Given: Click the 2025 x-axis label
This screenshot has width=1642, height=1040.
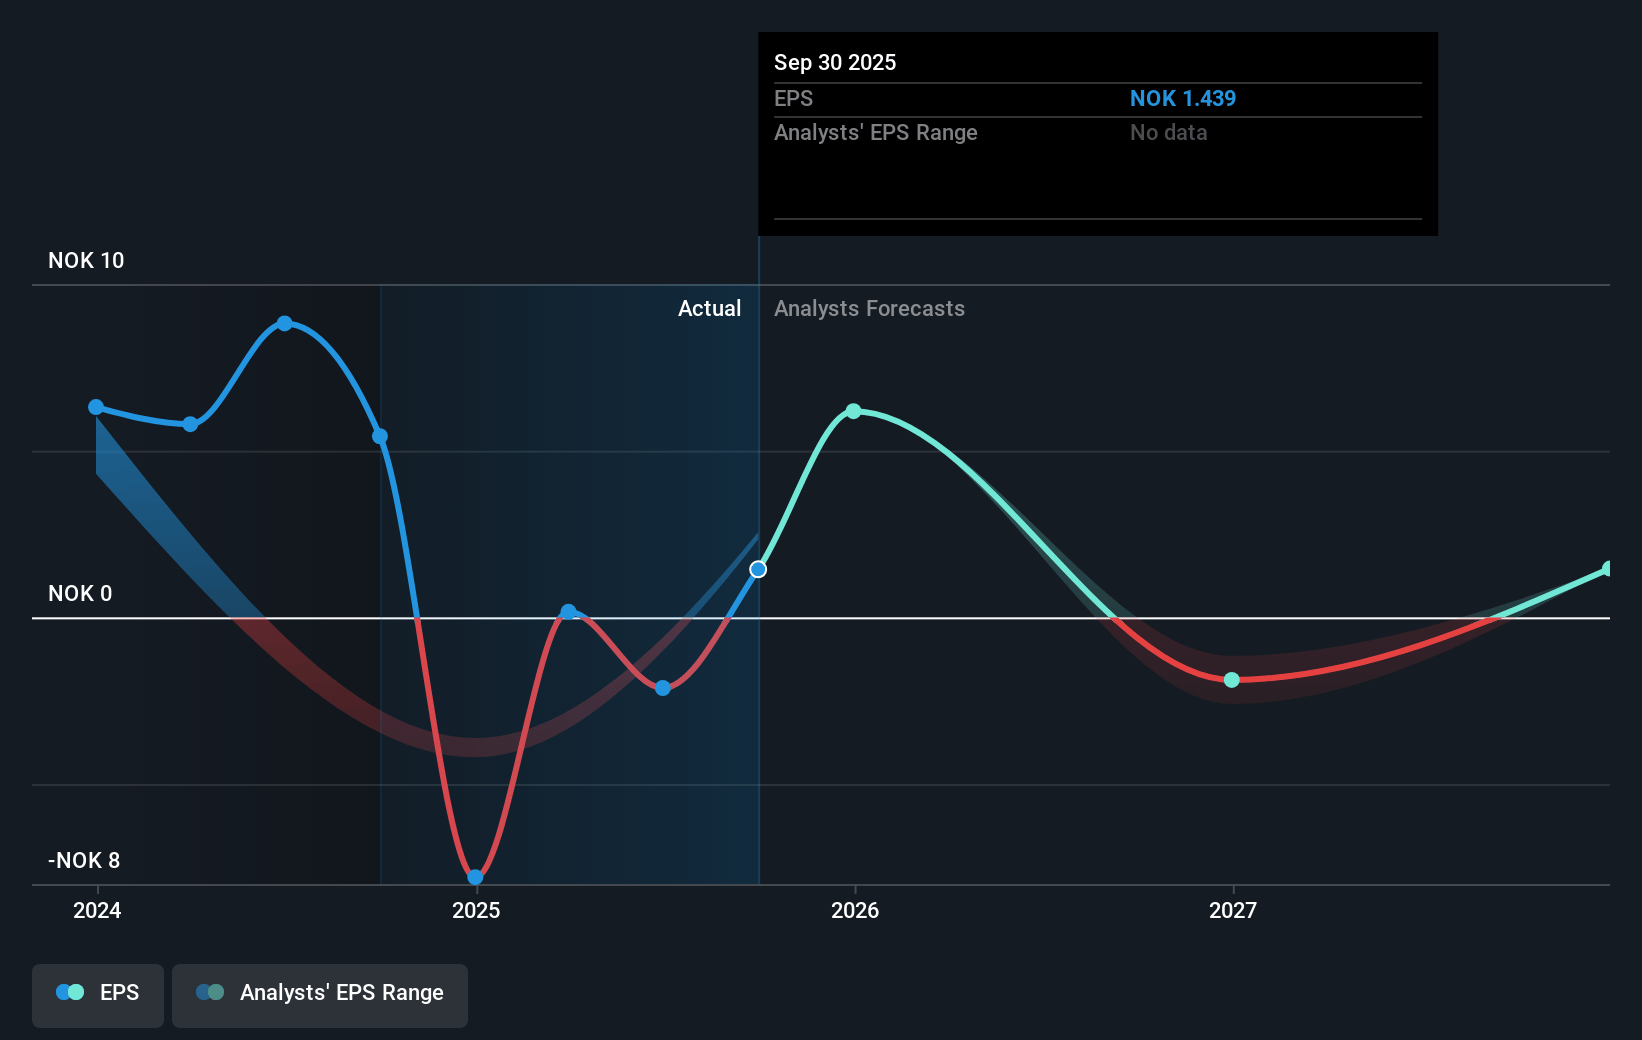Looking at the screenshot, I should (476, 910).
